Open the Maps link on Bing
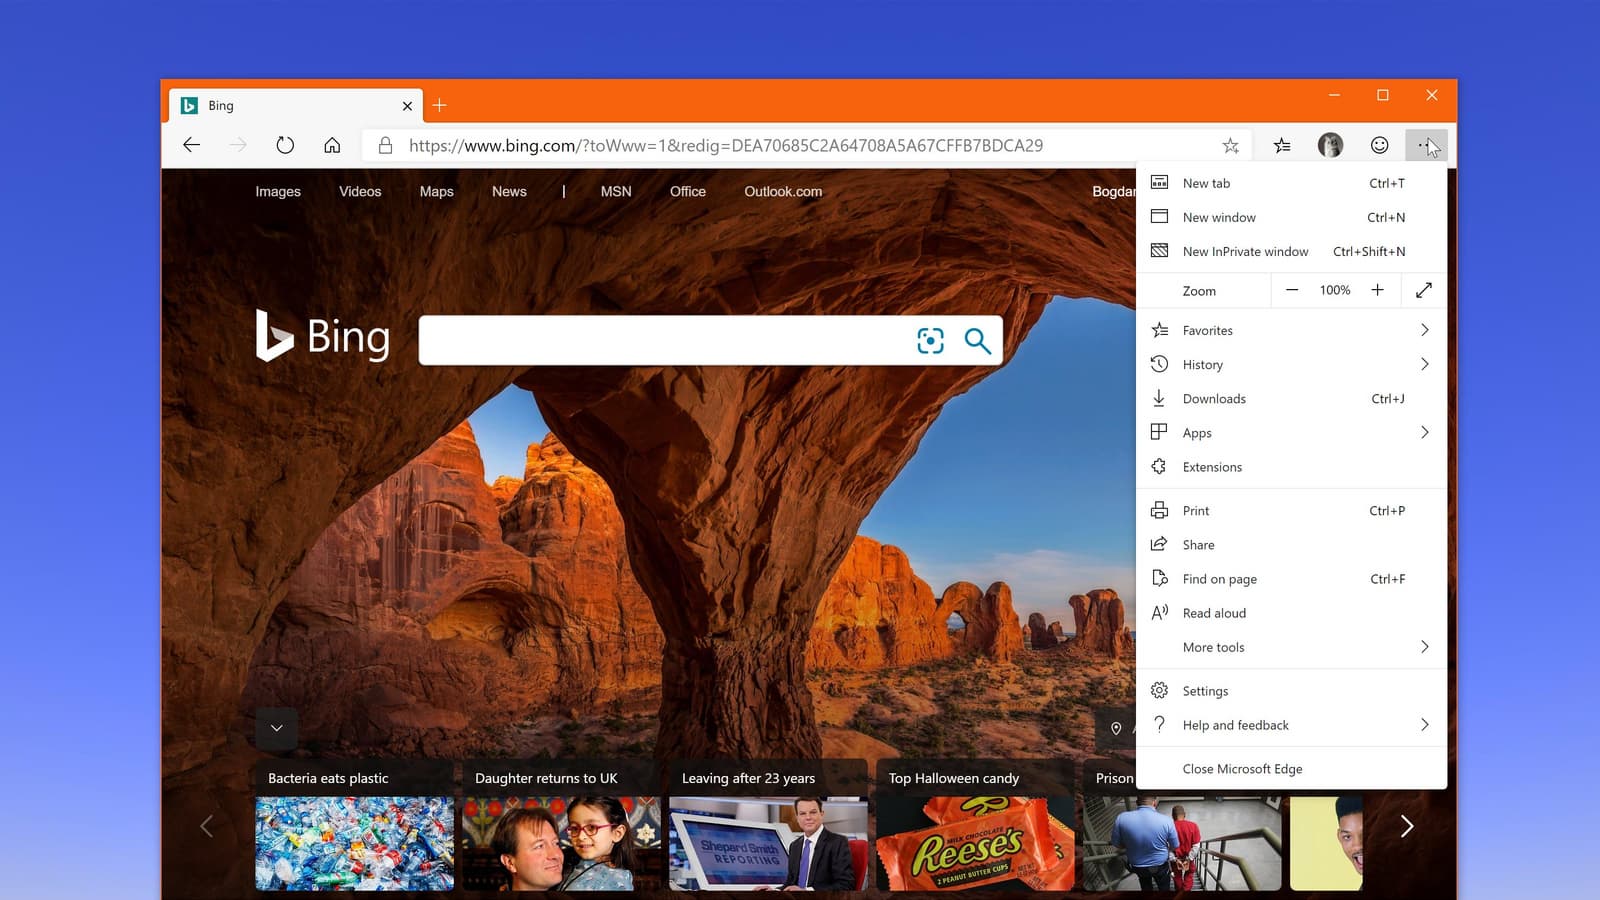 click(x=436, y=191)
